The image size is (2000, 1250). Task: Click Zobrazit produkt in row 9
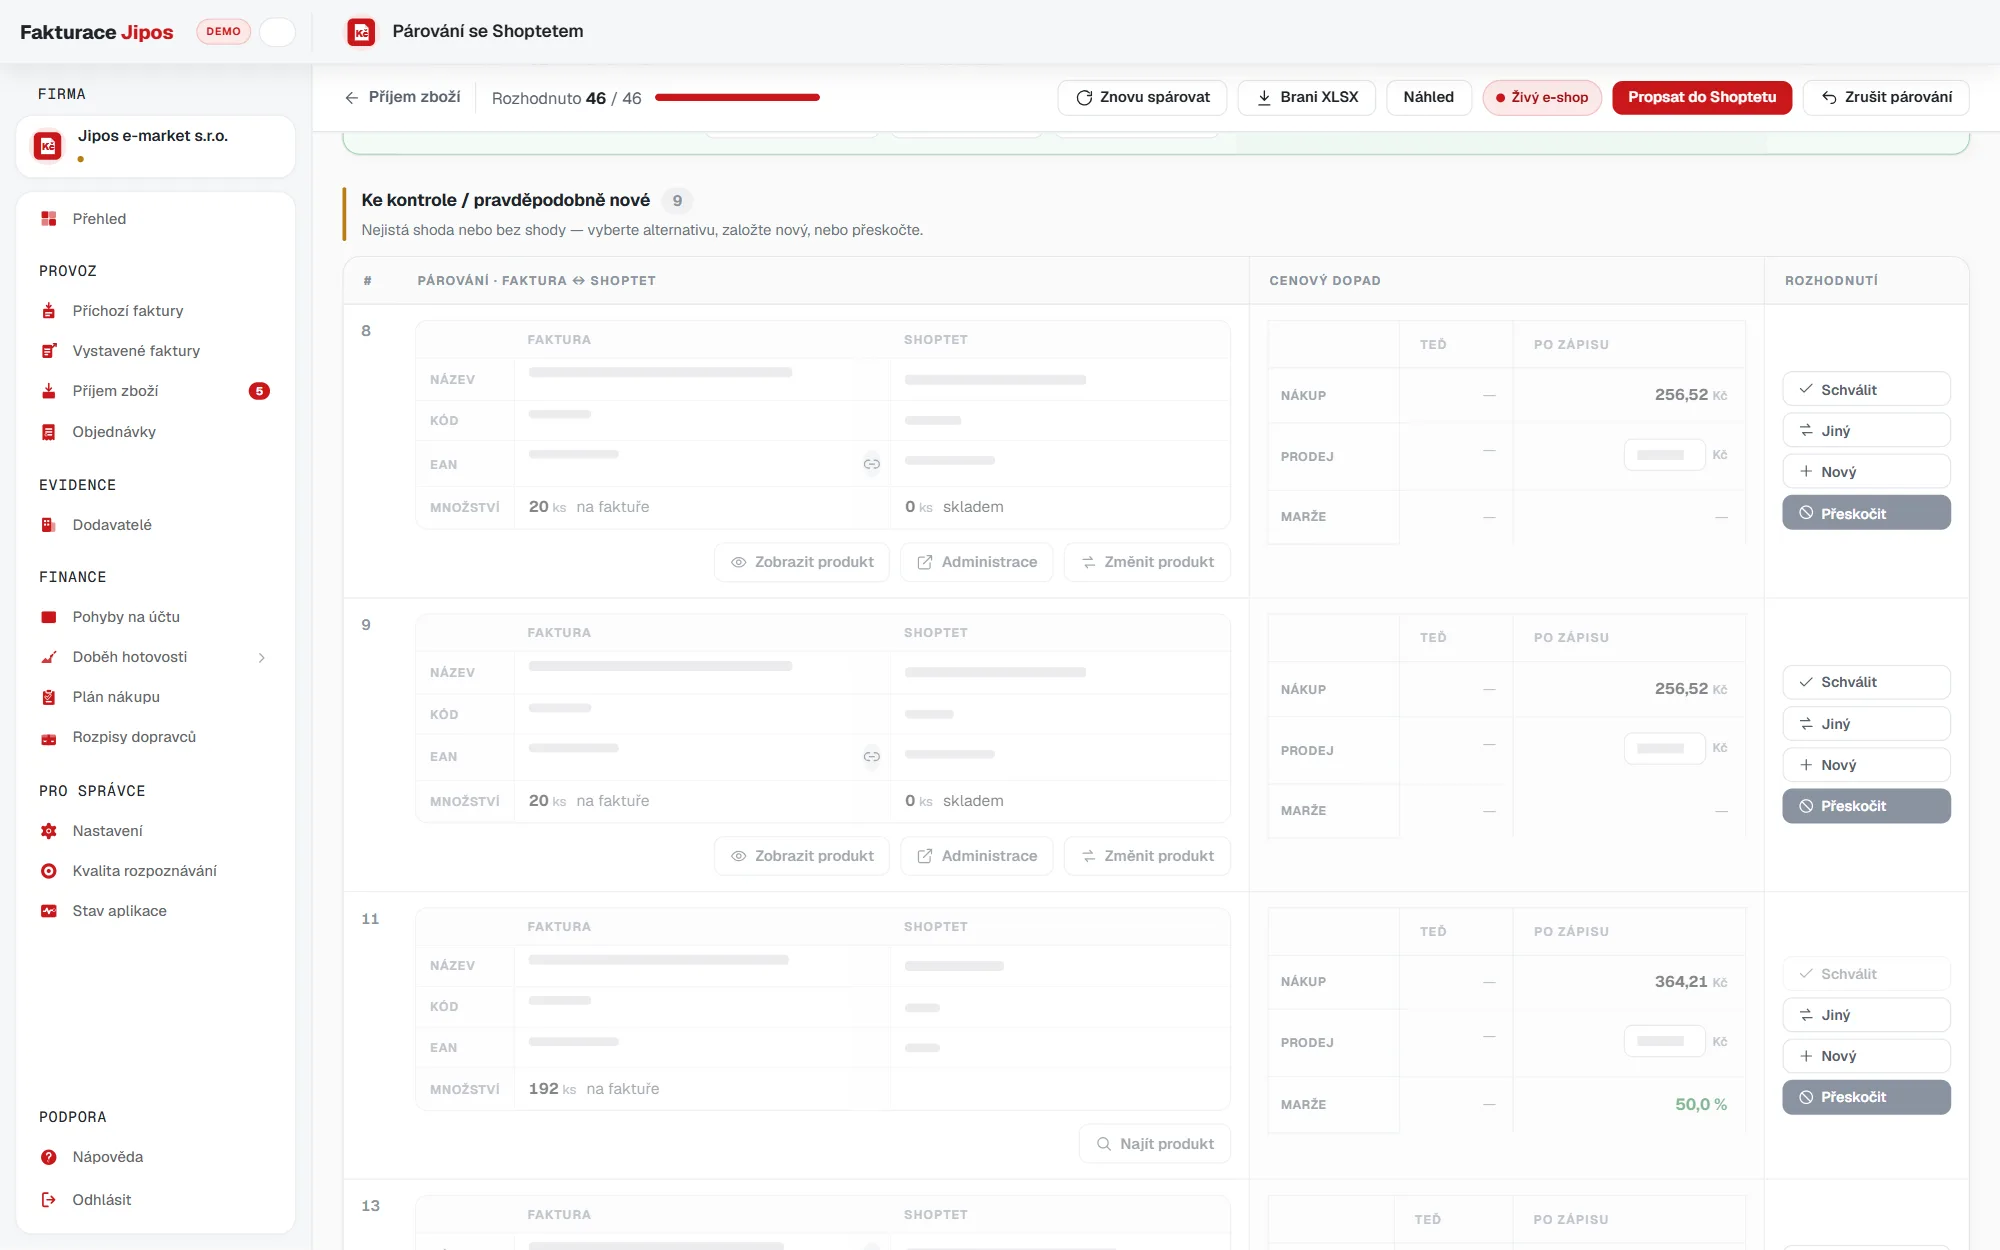click(802, 856)
